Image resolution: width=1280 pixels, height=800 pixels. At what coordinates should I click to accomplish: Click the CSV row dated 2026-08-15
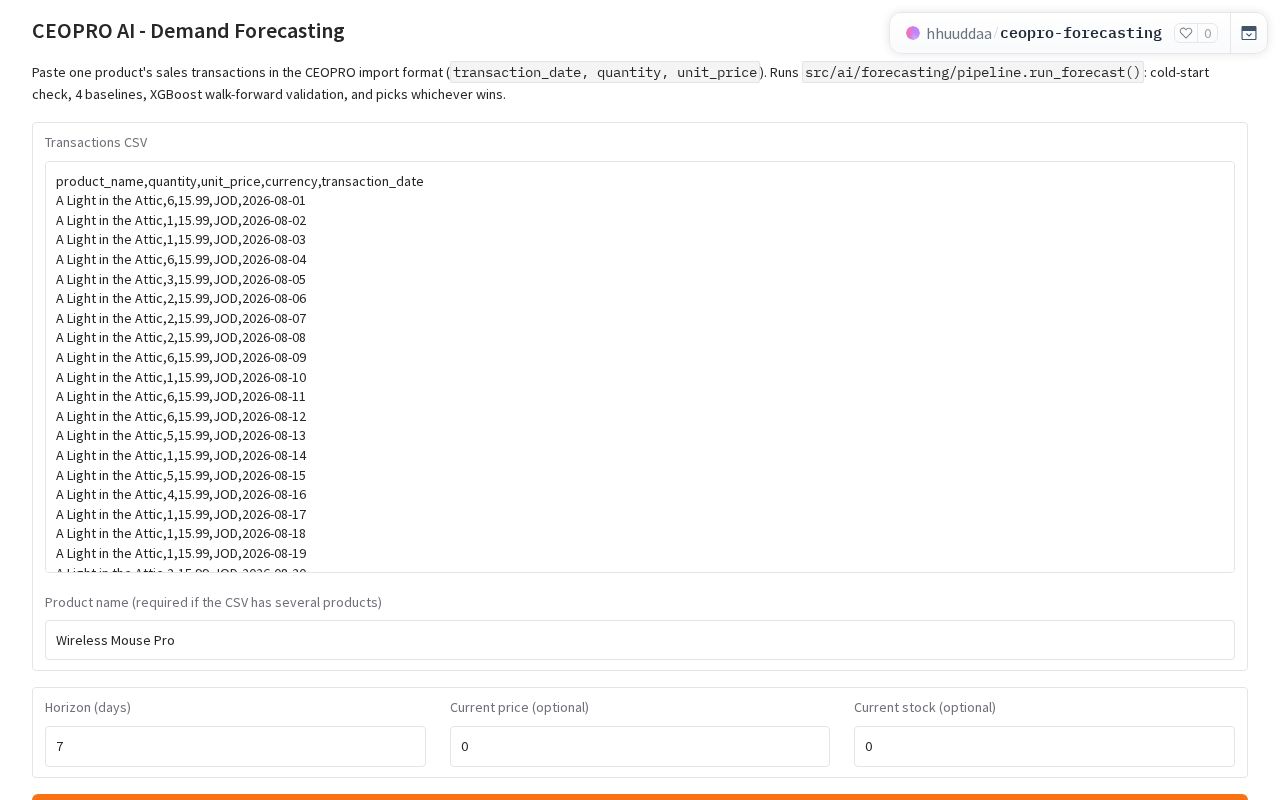click(x=181, y=475)
